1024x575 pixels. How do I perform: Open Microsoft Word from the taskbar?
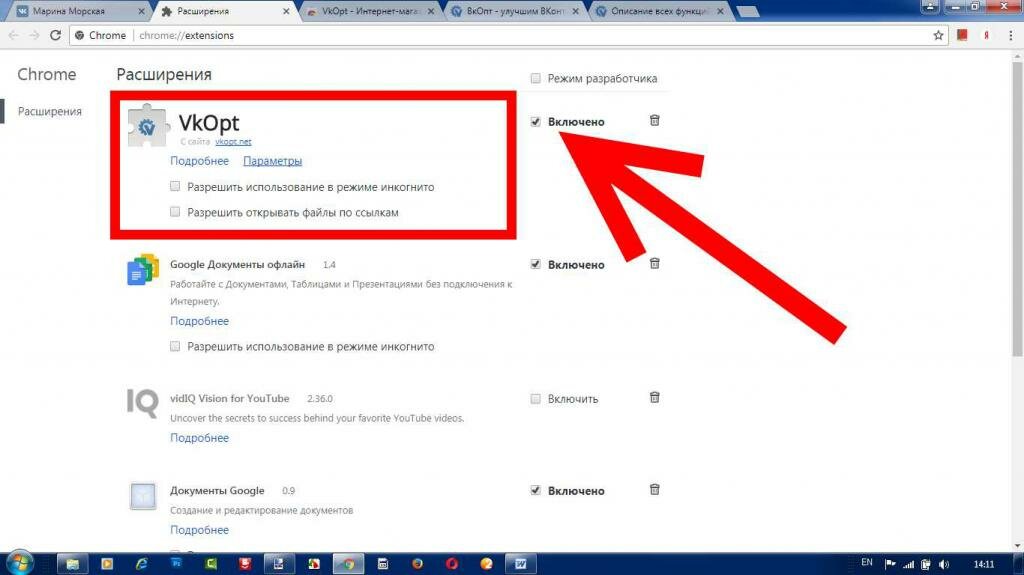point(520,563)
